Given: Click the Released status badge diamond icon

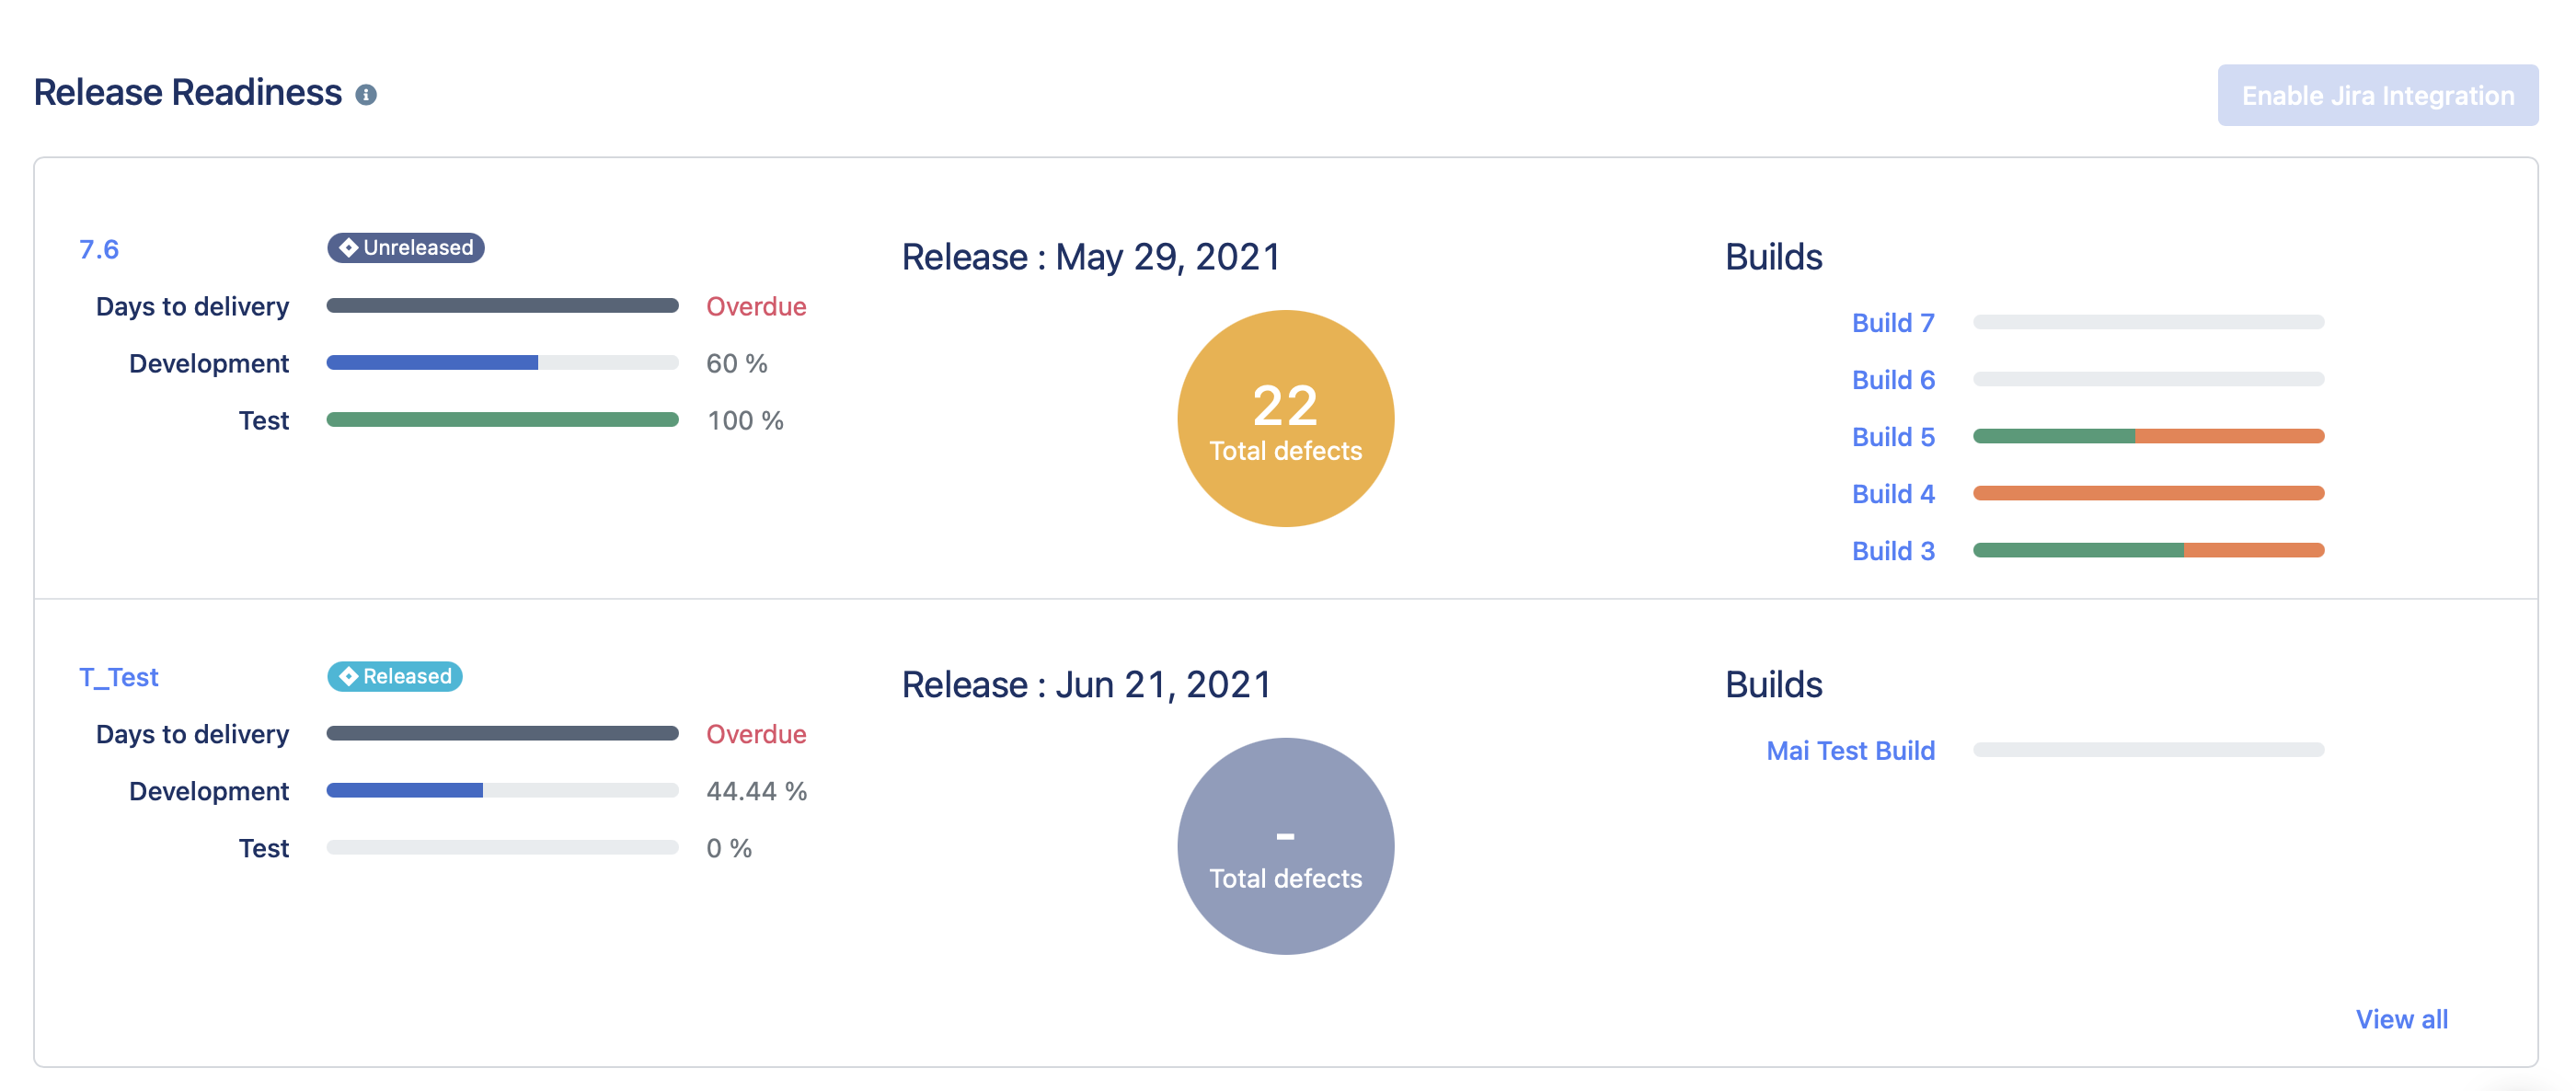Looking at the screenshot, I should pyautogui.click(x=349, y=677).
